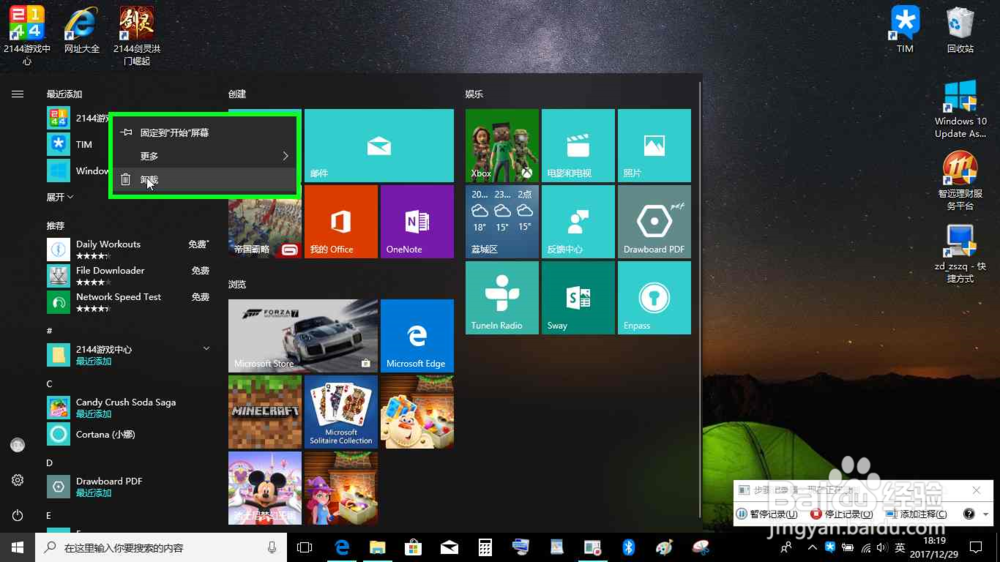Open the Enpass tile
Image resolution: width=1000 pixels, height=562 pixels.
[654, 297]
